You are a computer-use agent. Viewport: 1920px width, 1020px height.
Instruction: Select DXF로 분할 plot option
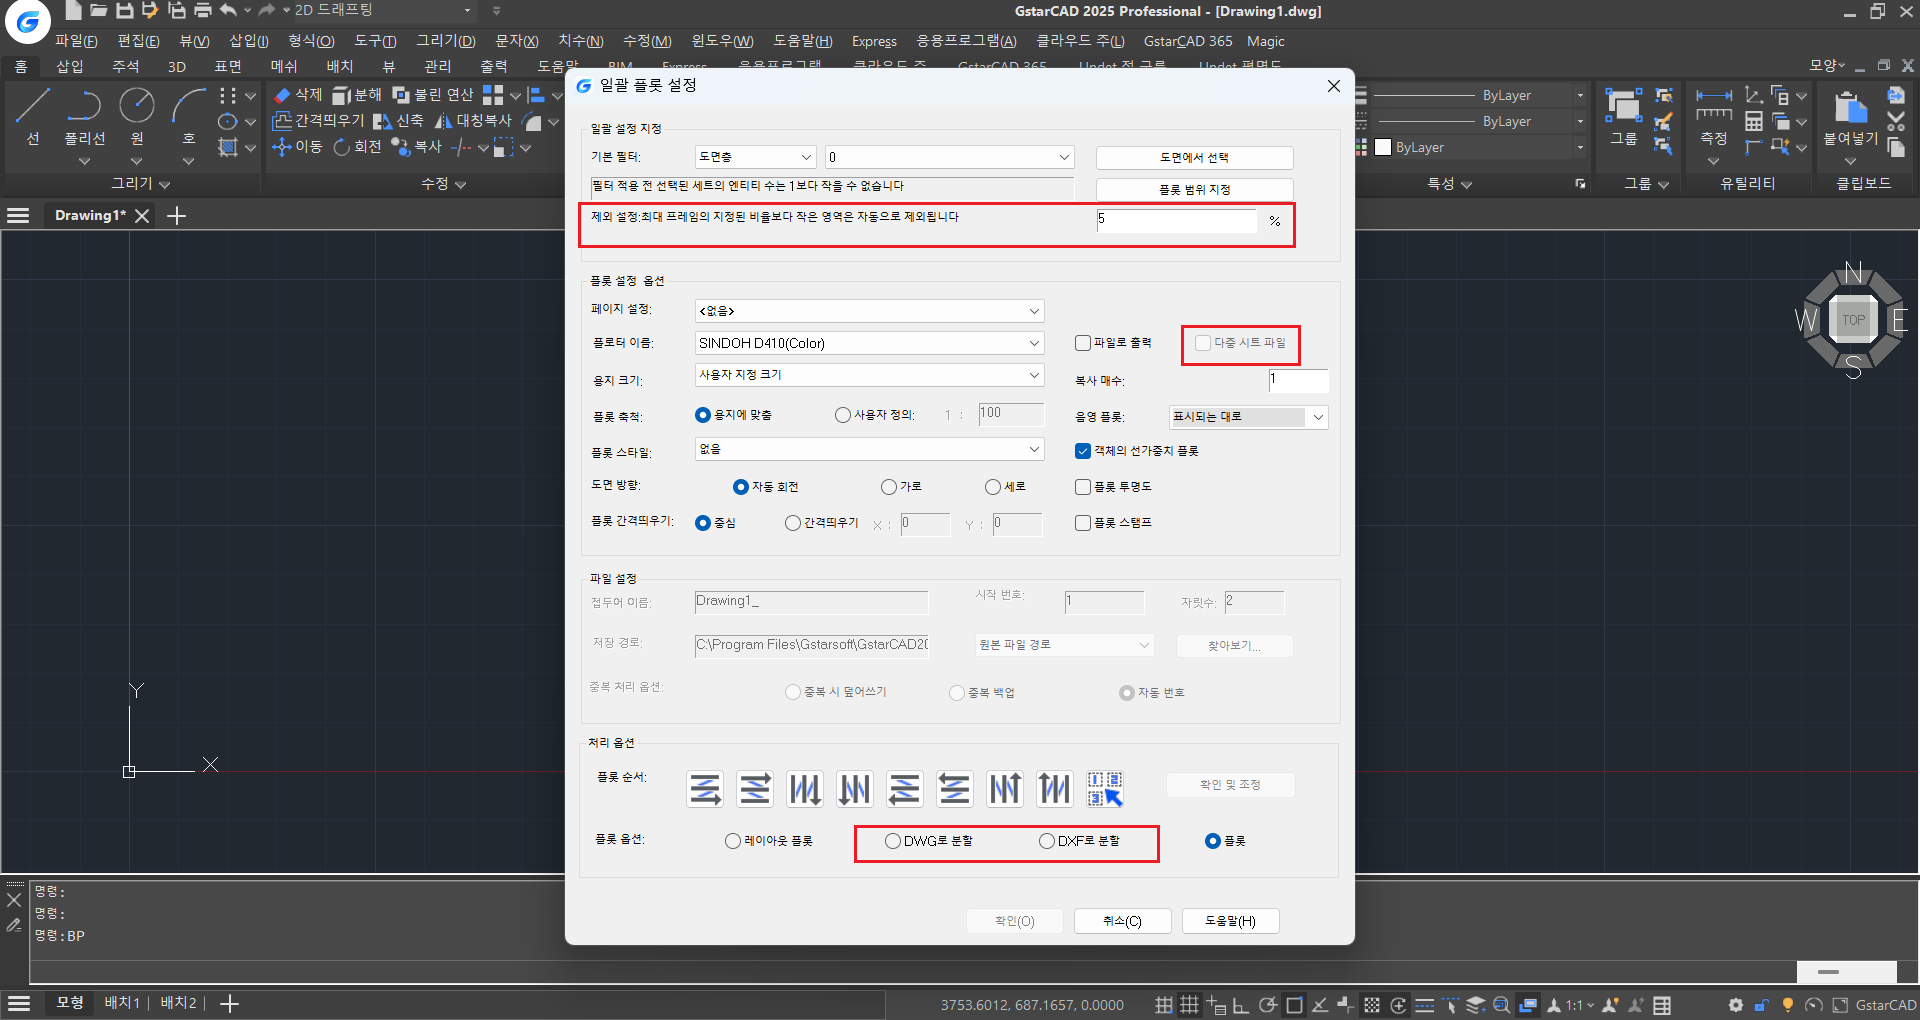pyautogui.click(x=1047, y=841)
